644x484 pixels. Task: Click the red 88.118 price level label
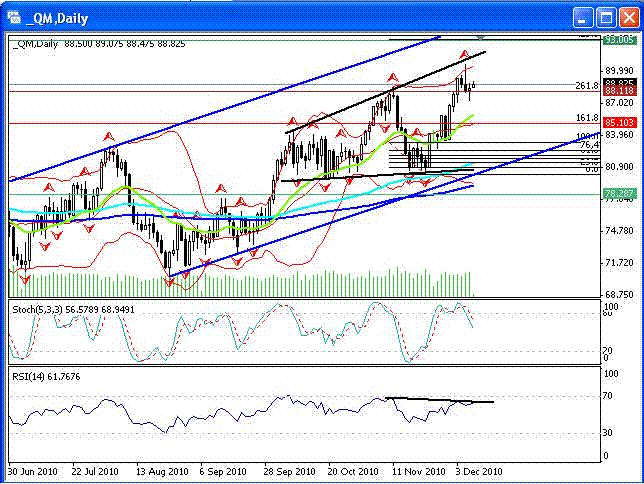click(619, 91)
